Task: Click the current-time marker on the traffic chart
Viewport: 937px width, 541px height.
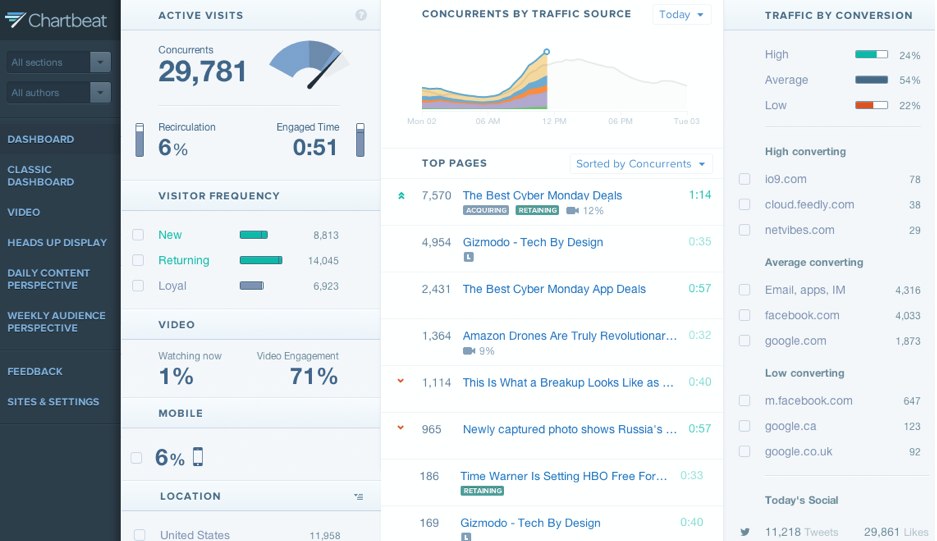Action: tap(547, 52)
